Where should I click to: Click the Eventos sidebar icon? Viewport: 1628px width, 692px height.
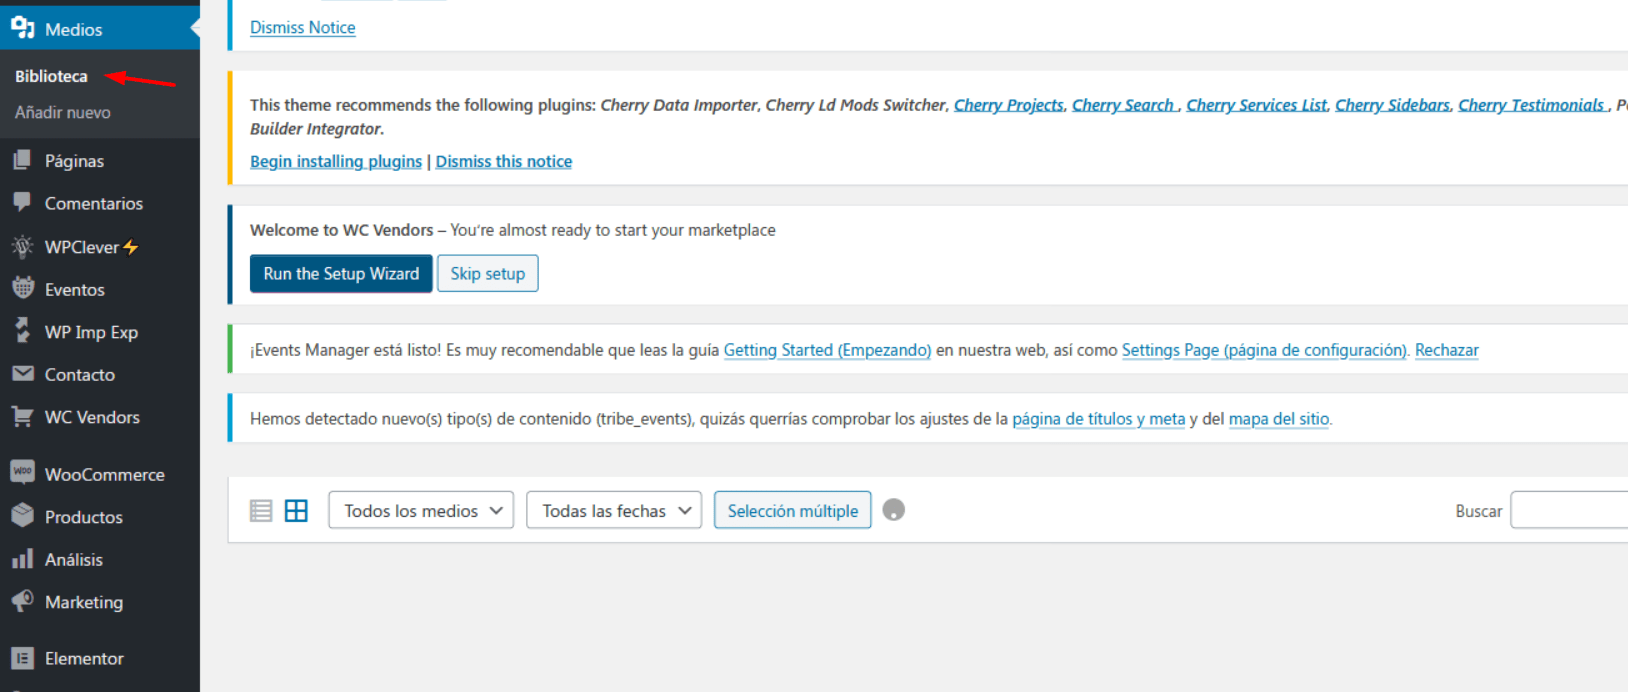click(x=22, y=288)
